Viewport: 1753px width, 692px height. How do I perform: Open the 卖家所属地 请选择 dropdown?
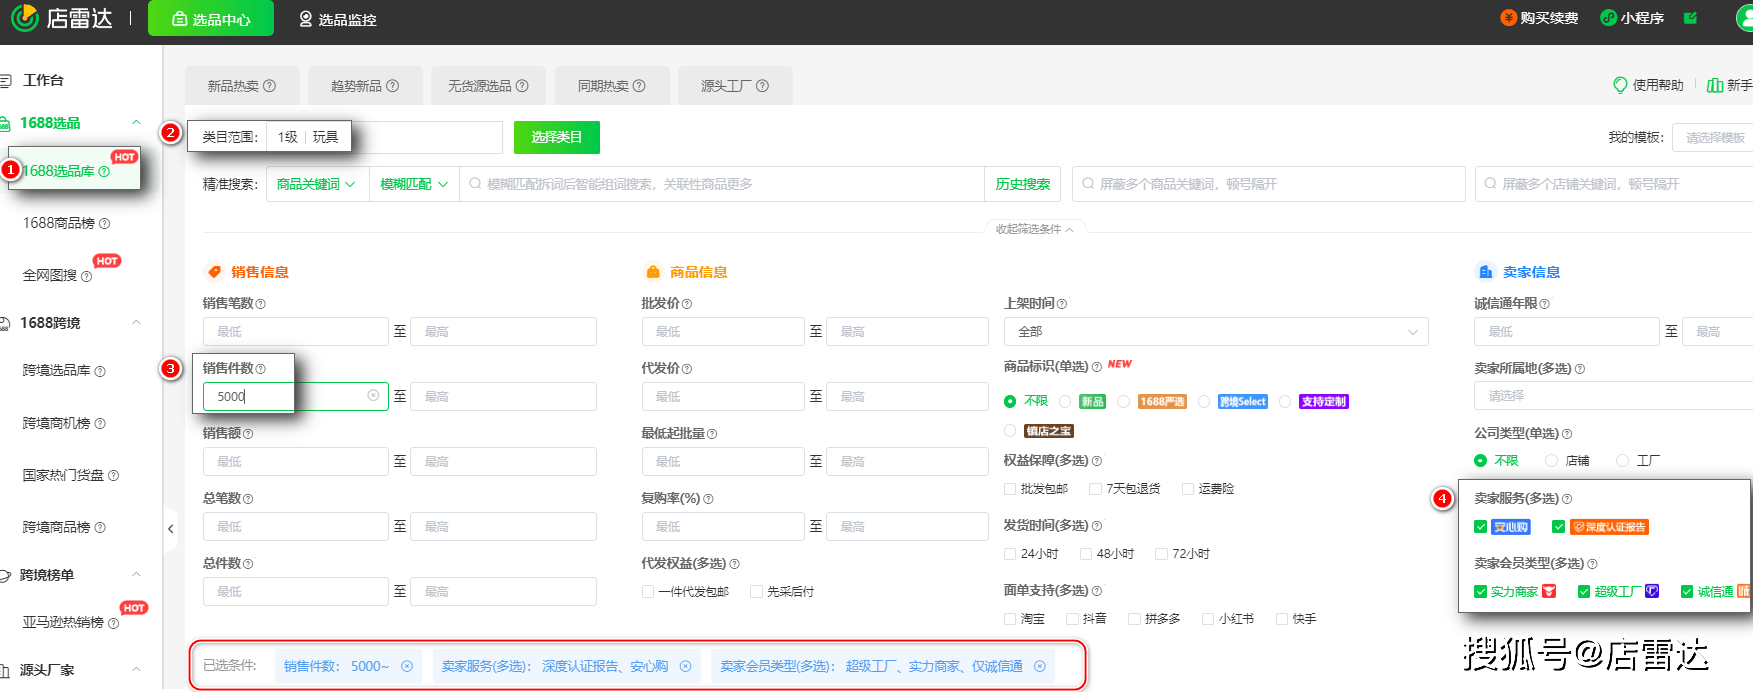[x=1613, y=397]
